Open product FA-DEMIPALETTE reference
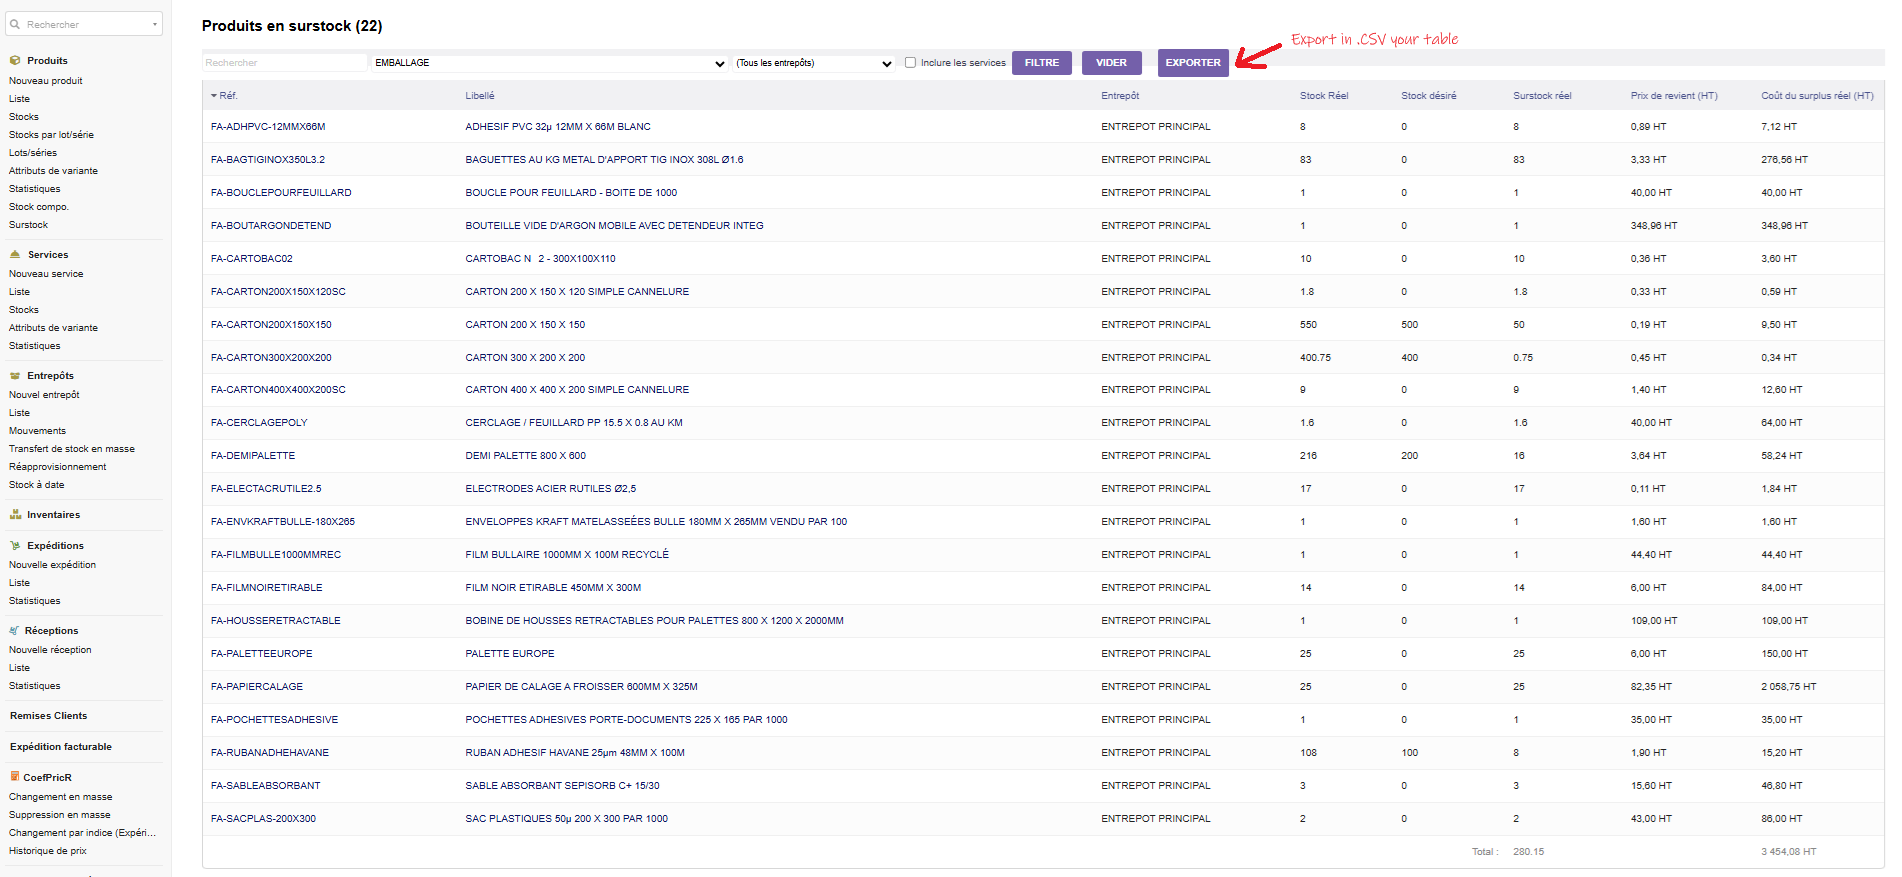Screen dimensions: 1902x877 click(253, 456)
